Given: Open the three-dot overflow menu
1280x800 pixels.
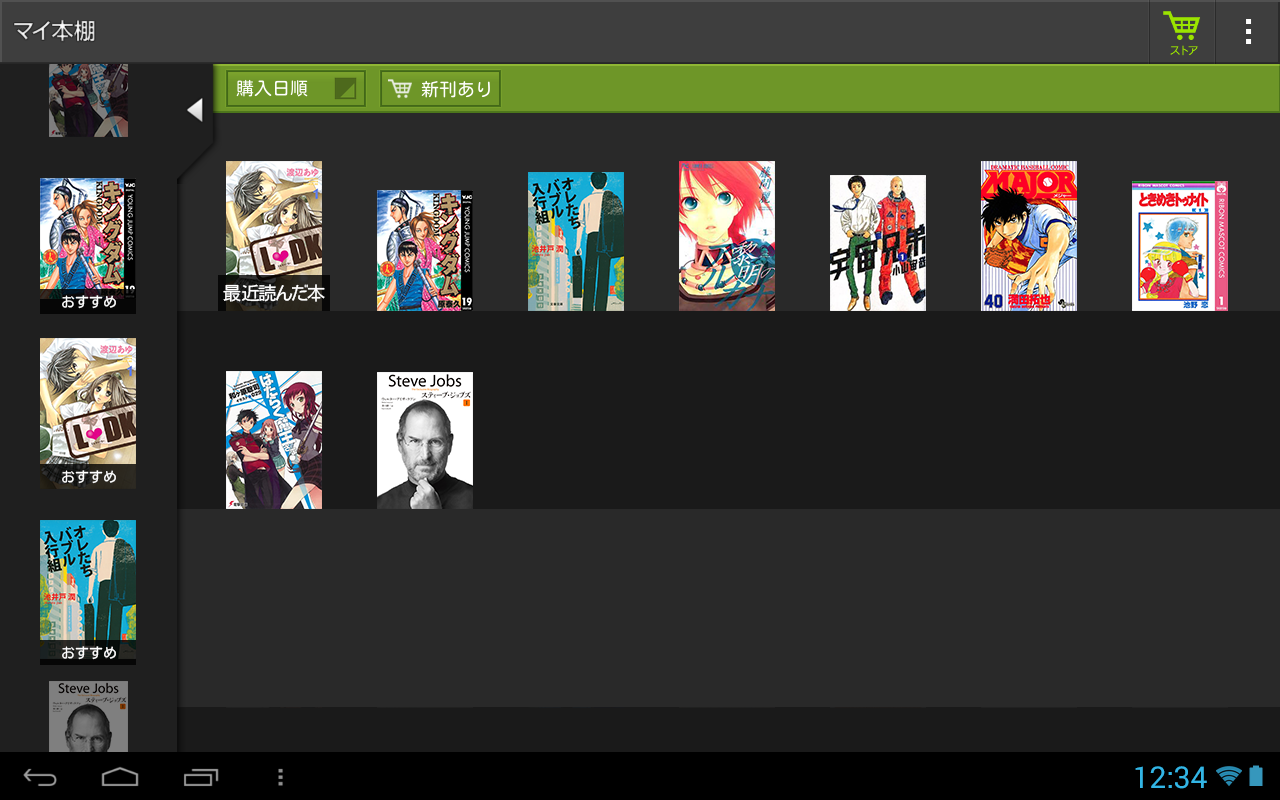Looking at the screenshot, I should [x=1248, y=32].
